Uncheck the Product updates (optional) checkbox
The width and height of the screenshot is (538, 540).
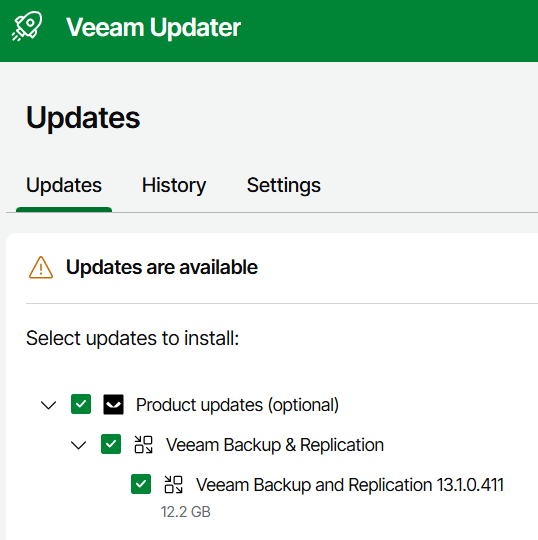[81, 404]
